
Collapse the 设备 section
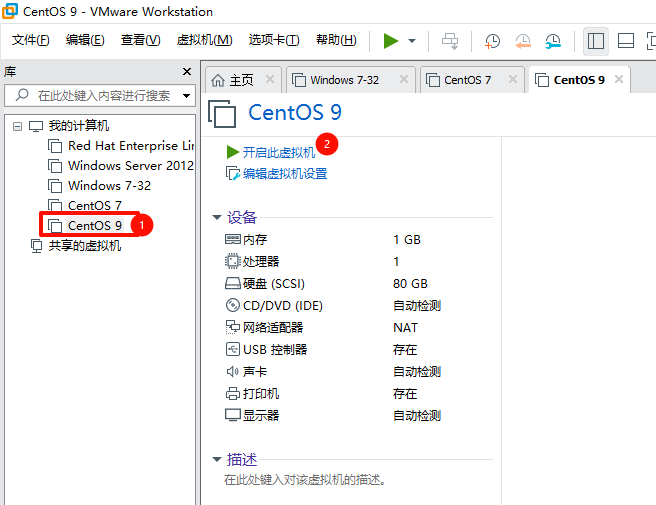[x=217, y=217]
